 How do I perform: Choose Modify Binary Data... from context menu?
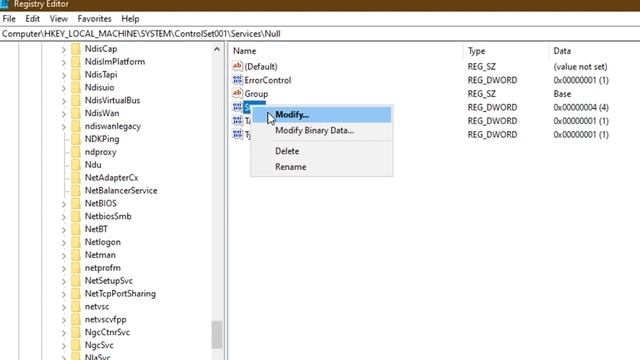[322, 131]
